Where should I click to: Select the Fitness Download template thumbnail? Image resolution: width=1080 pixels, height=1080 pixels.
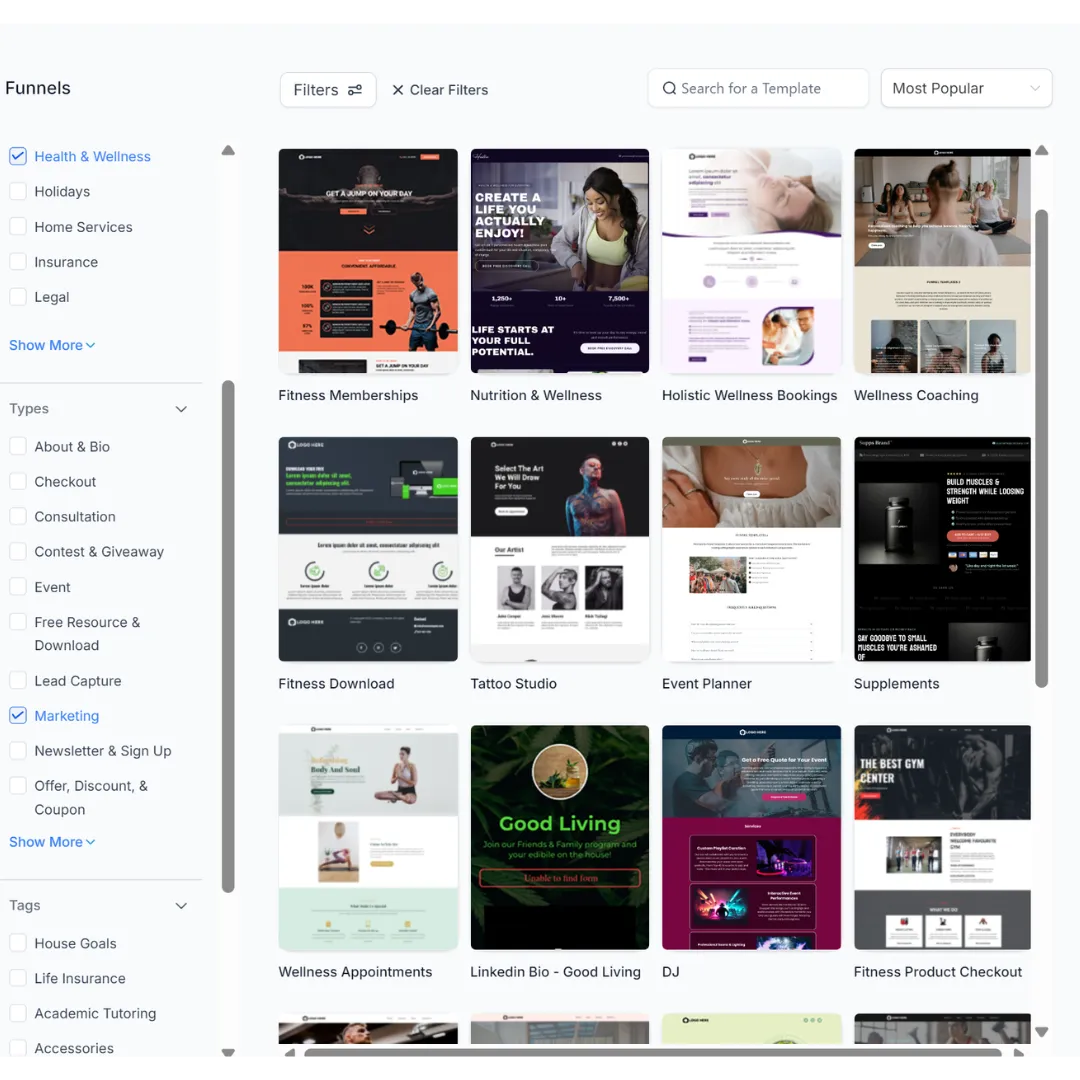tap(368, 549)
